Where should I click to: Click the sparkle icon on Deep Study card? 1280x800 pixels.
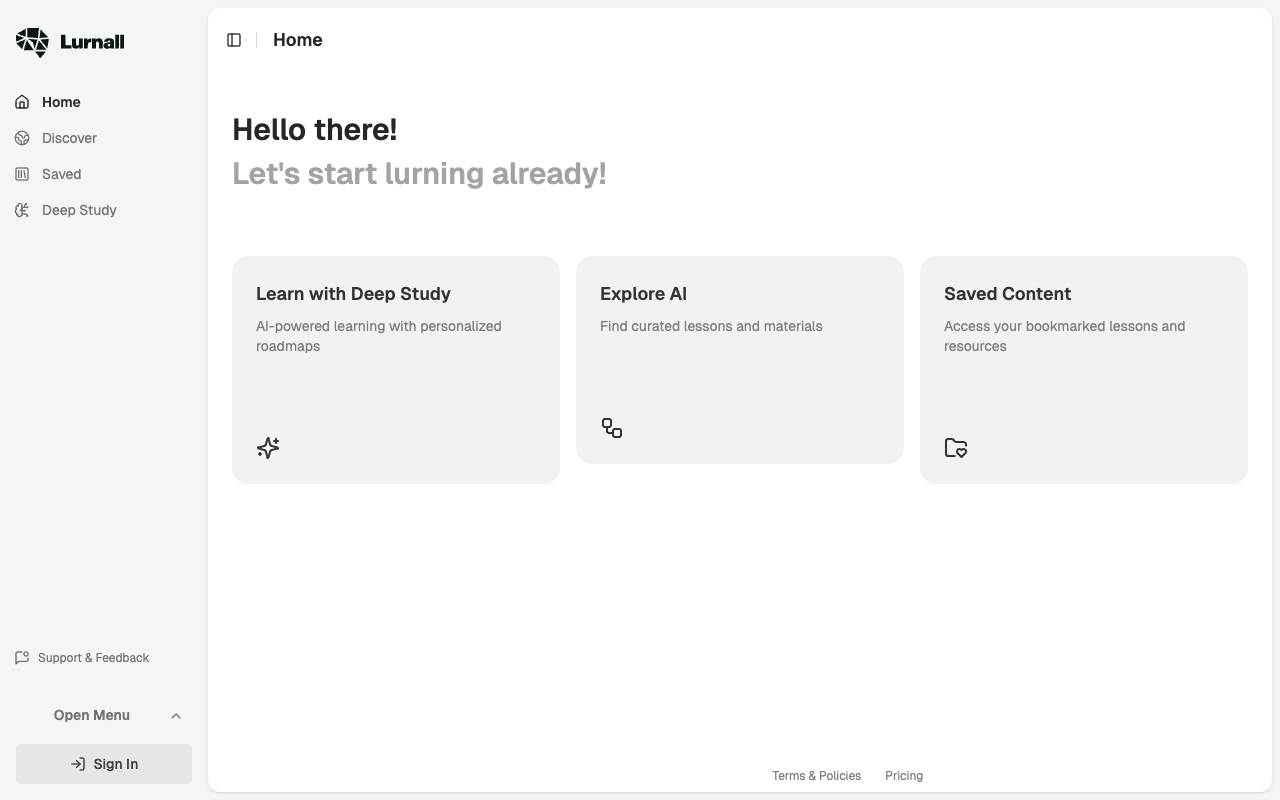[268, 447]
